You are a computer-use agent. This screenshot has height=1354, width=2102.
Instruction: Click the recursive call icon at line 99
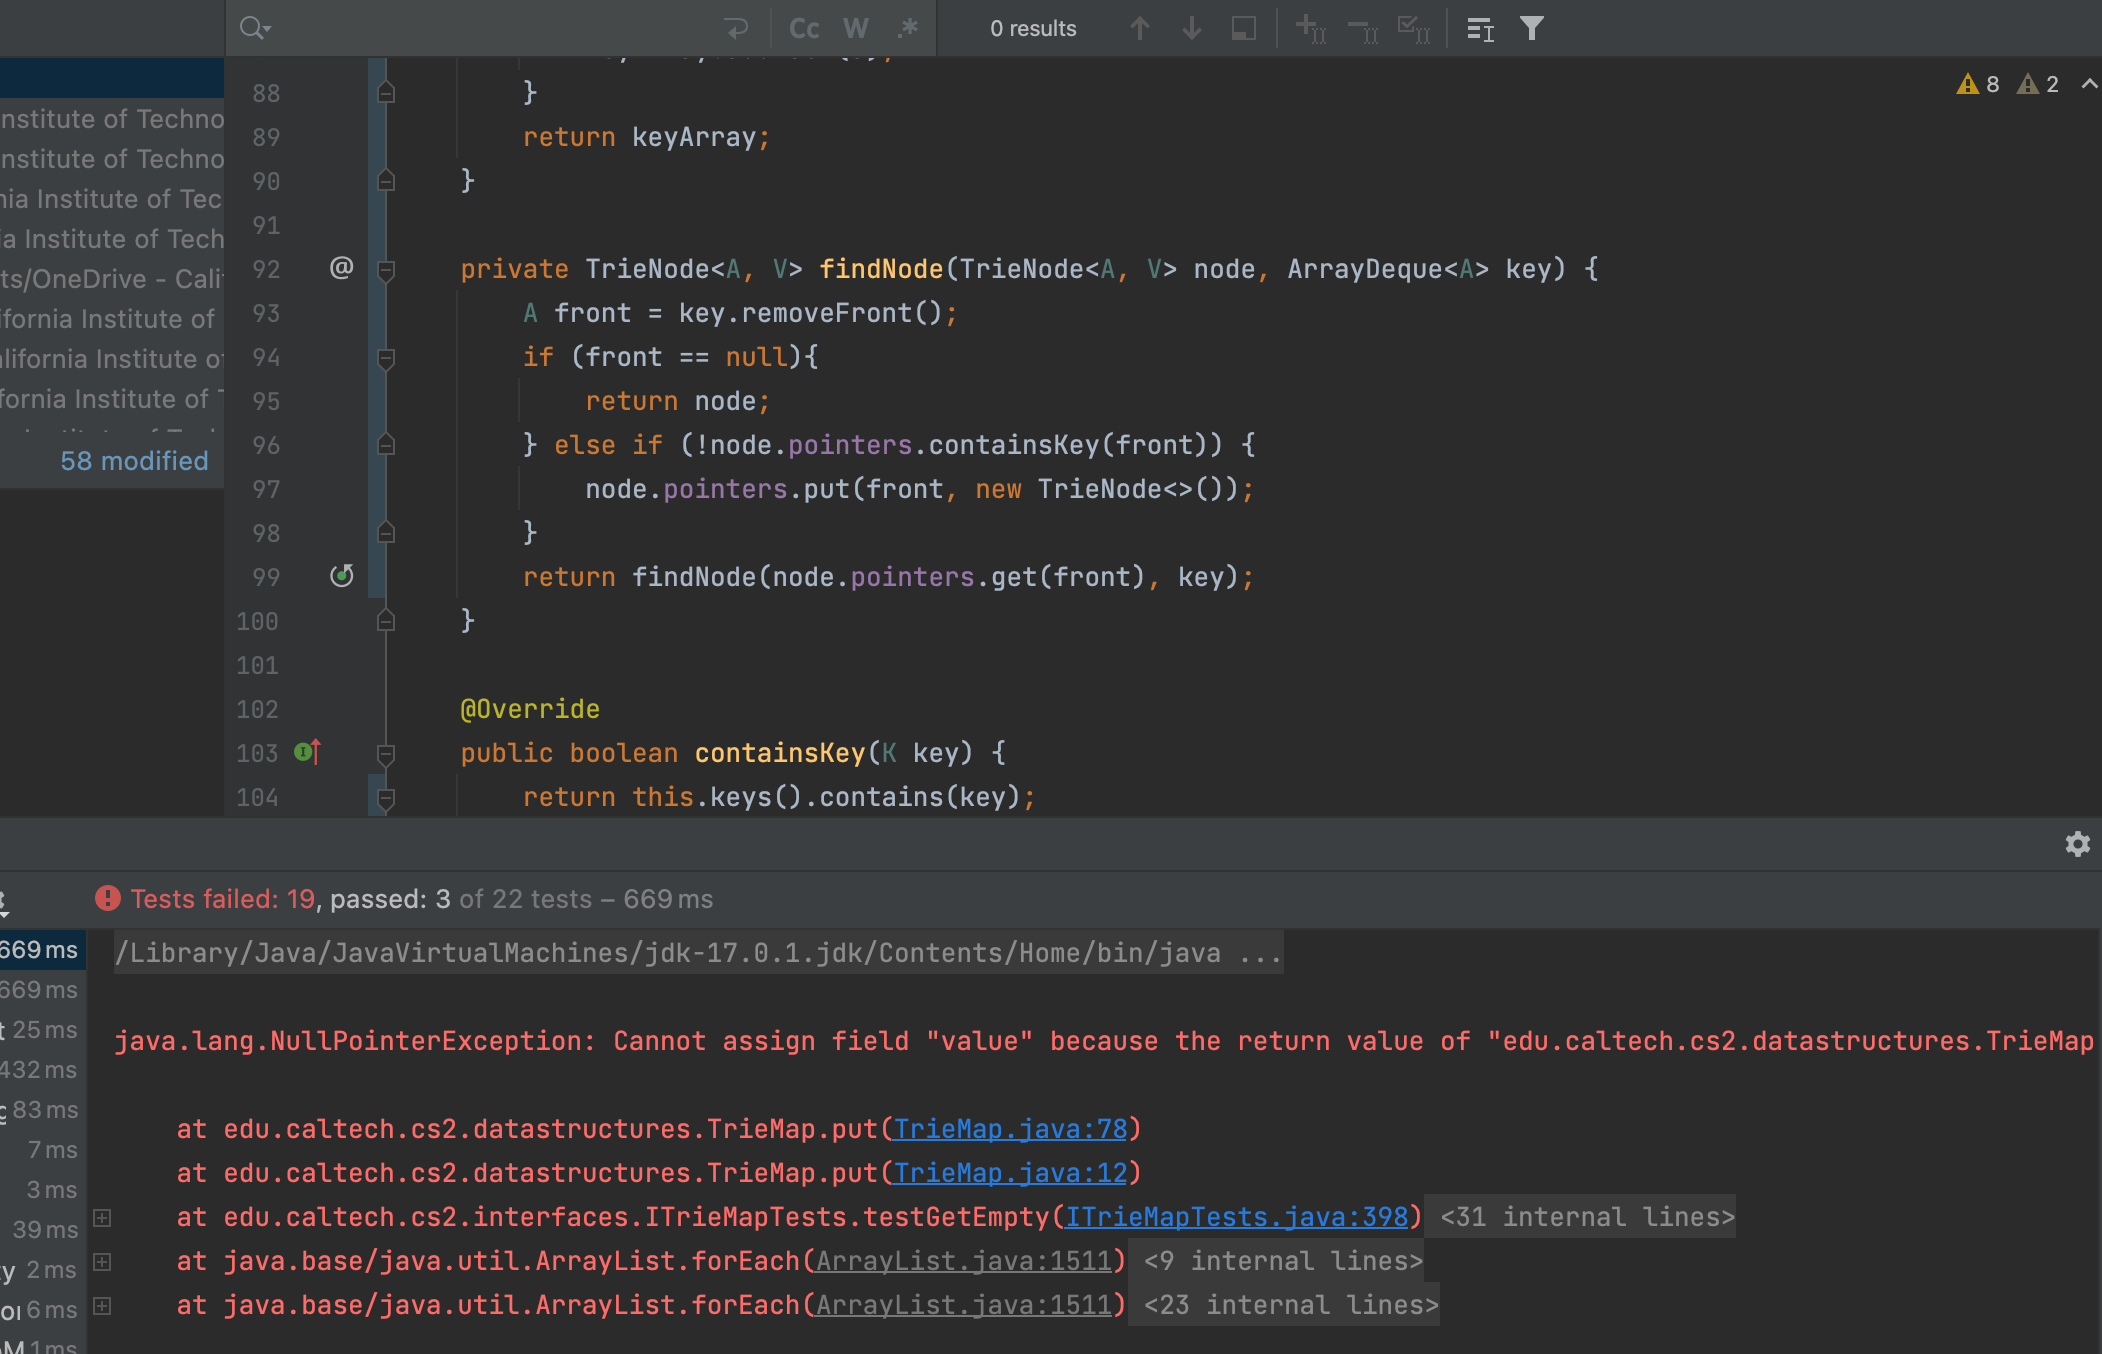point(342,576)
